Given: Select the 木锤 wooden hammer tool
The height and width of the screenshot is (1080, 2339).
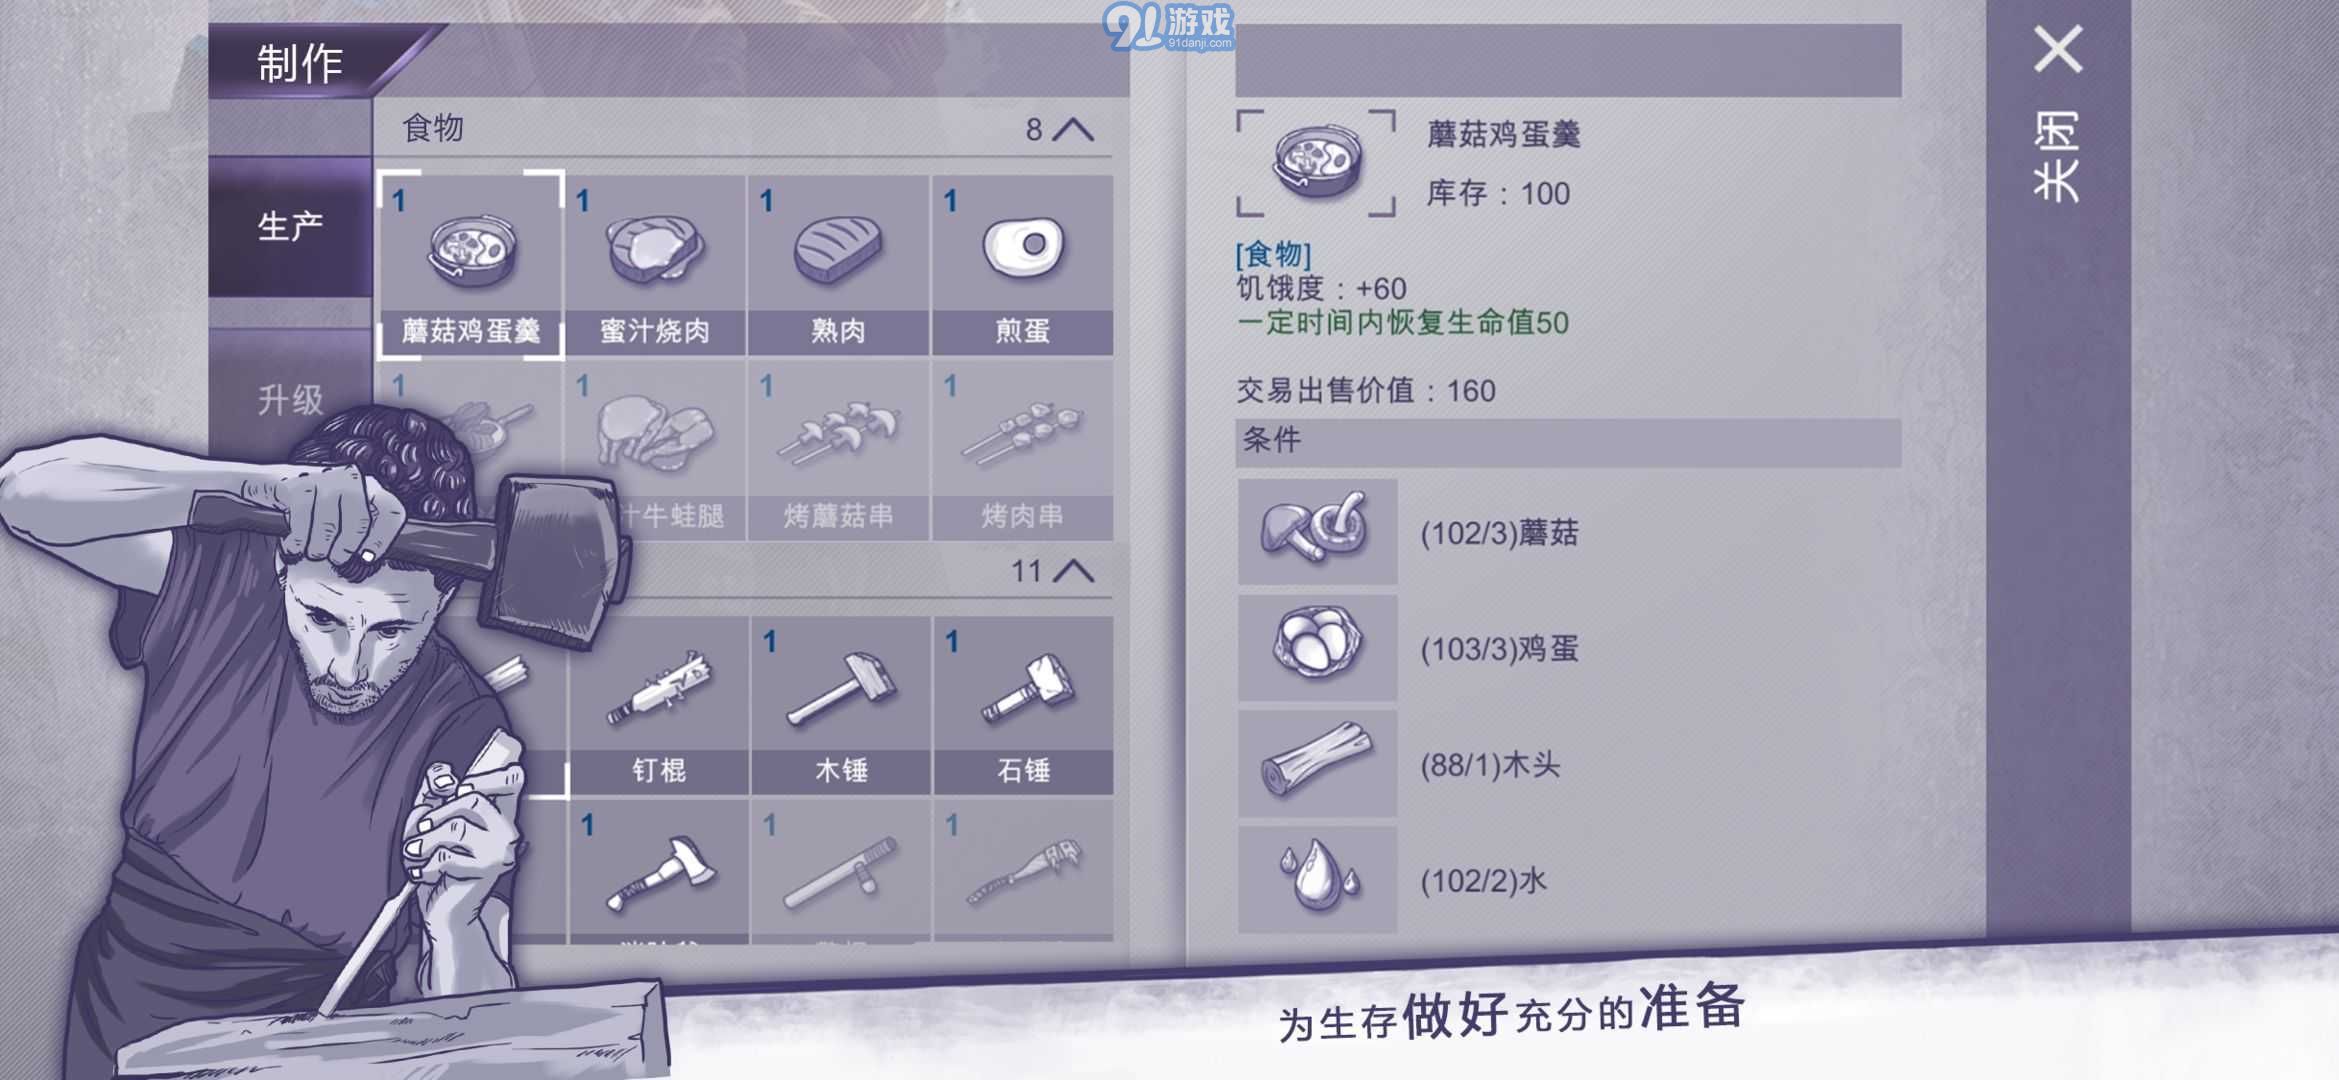Looking at the screenshot, I should click(841, 705).
